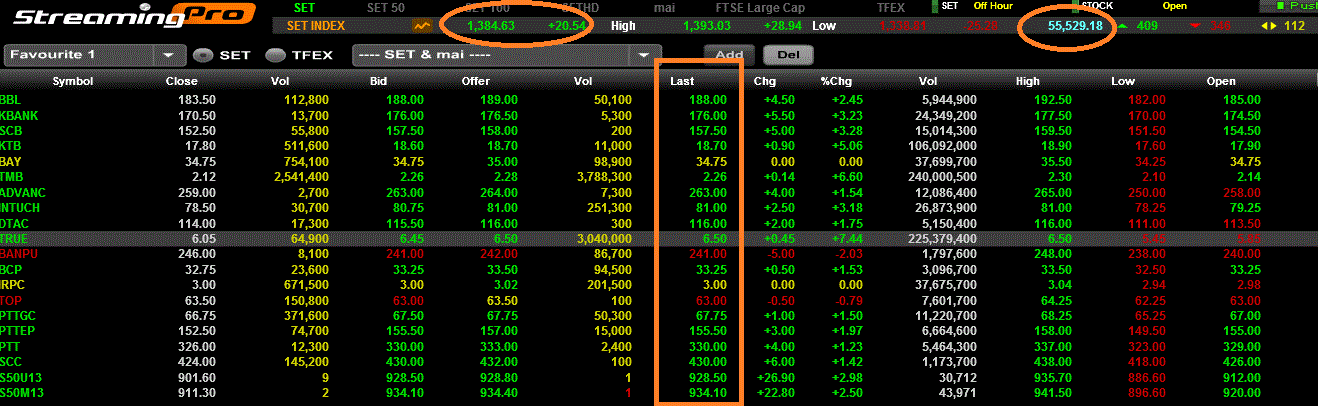Switch to the SET 50 tab

(385, 7)
